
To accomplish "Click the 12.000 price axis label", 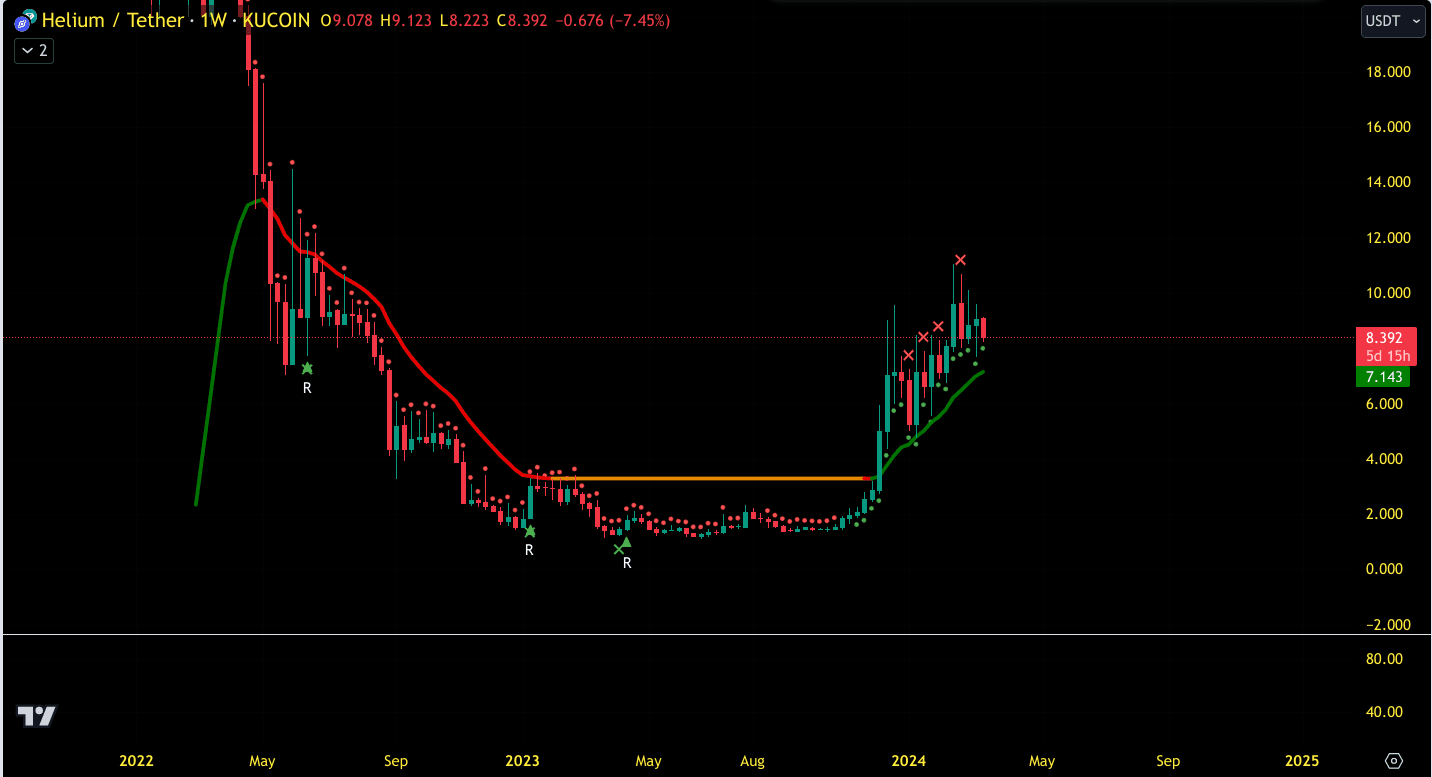I will (x=1388, y=238).
